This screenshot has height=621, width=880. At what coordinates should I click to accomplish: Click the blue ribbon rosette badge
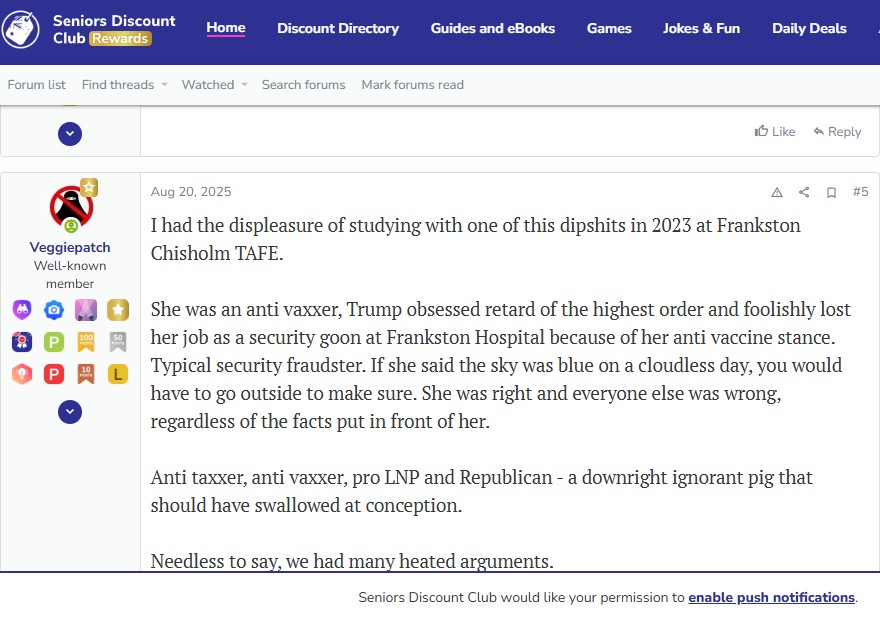(x=22, y=342)
